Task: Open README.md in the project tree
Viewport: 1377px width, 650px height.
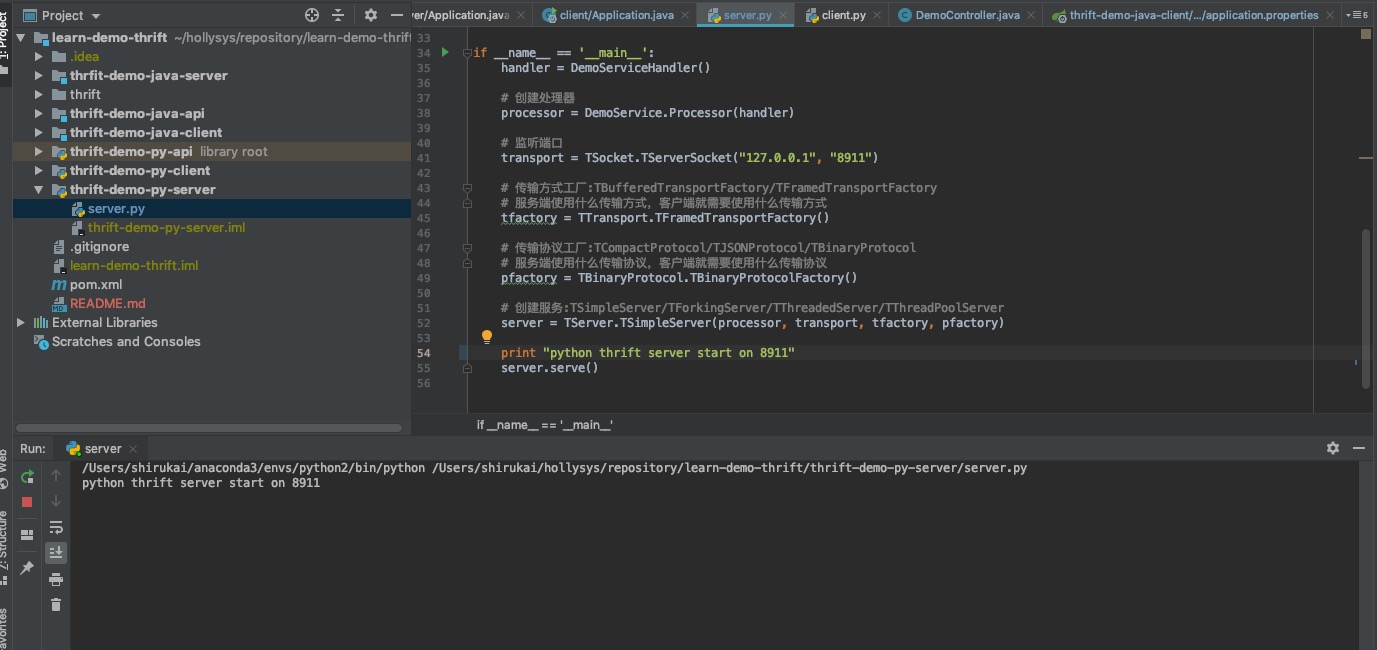Action: tap(107, 304)
